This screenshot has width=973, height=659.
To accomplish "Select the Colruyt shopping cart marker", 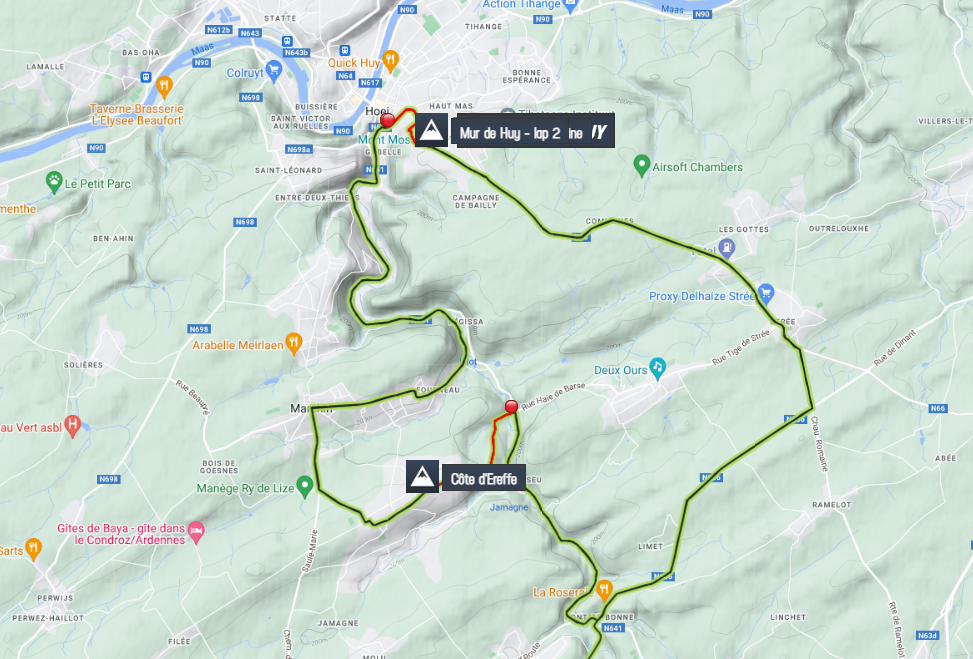I will (x=273, y=70).
